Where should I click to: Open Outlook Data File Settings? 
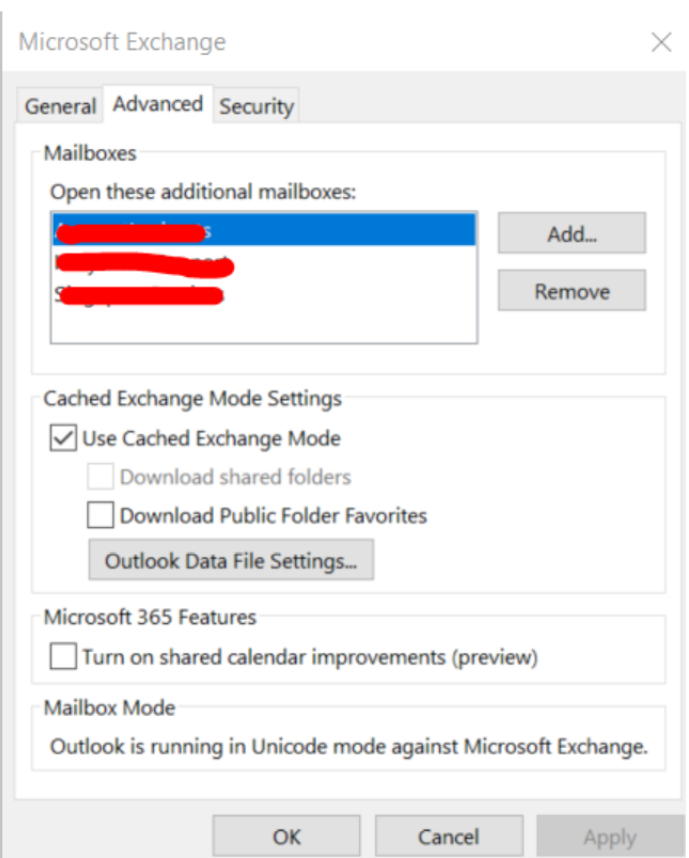(x=231, y=561)
